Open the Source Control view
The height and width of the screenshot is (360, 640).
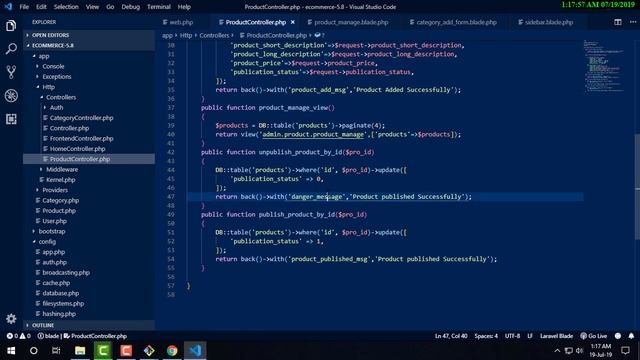coord(11,72)
